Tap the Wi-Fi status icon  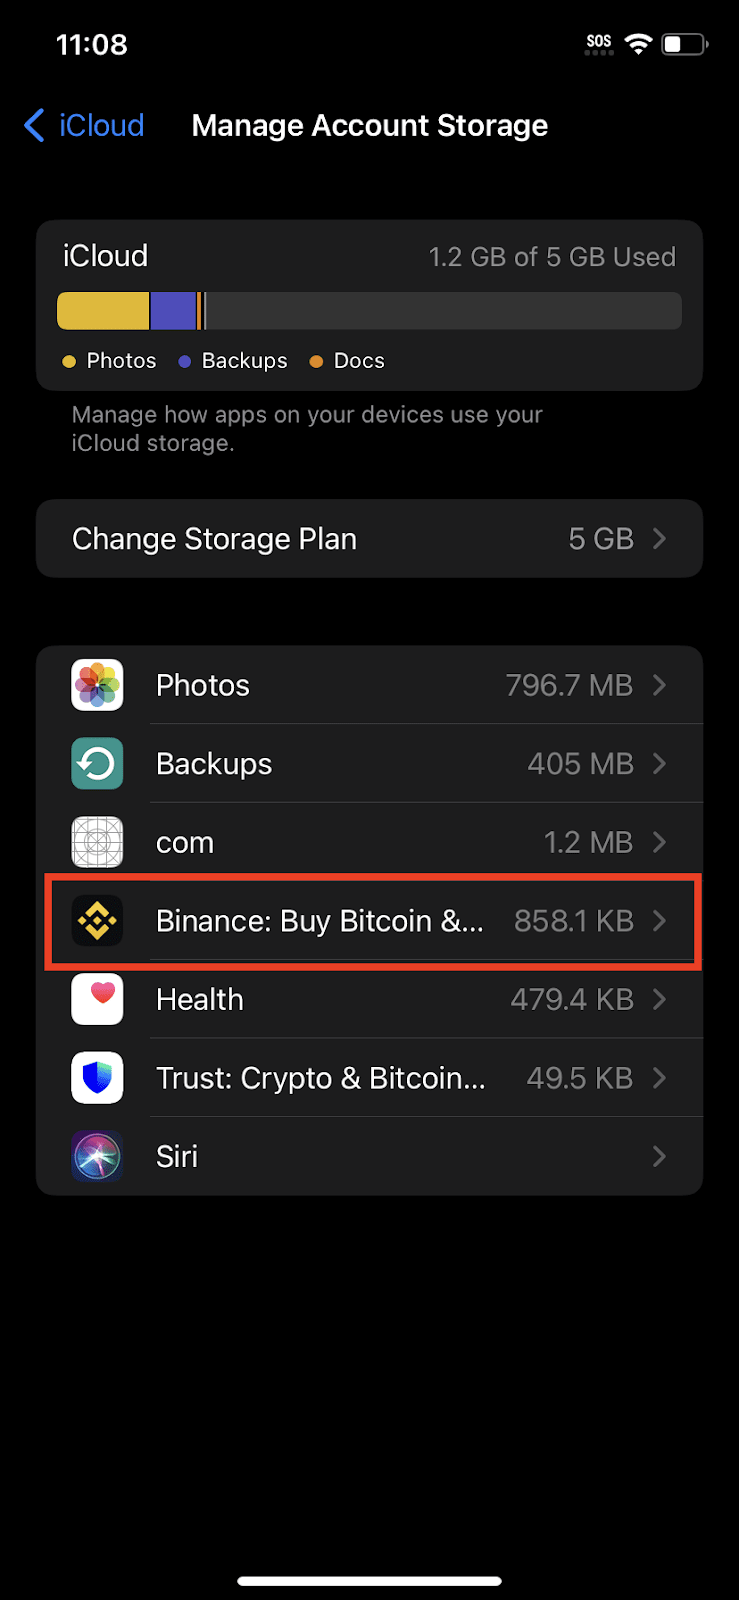pos(639,43)
